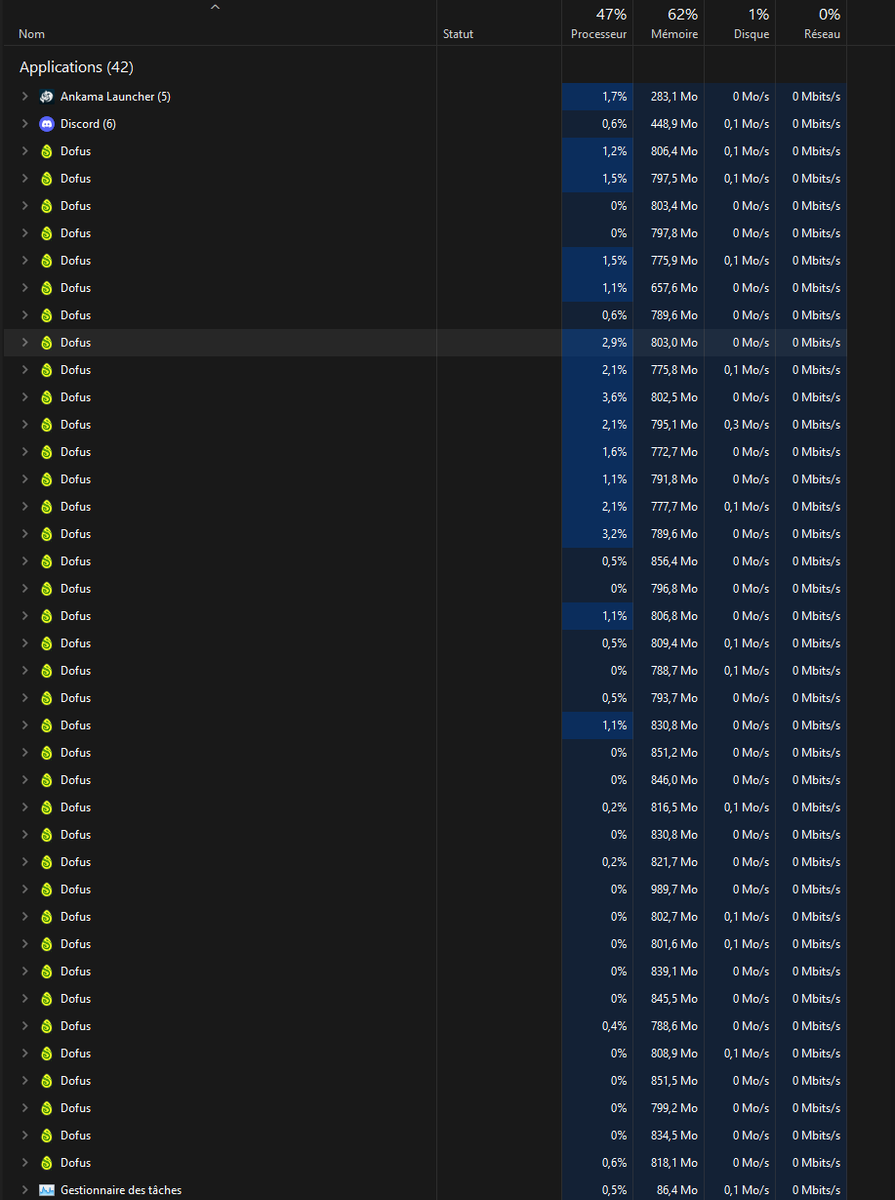This screenshot has height=1200, width=895.
Task: Click the Ankama Launcher icon
Action: pos(47,96)
